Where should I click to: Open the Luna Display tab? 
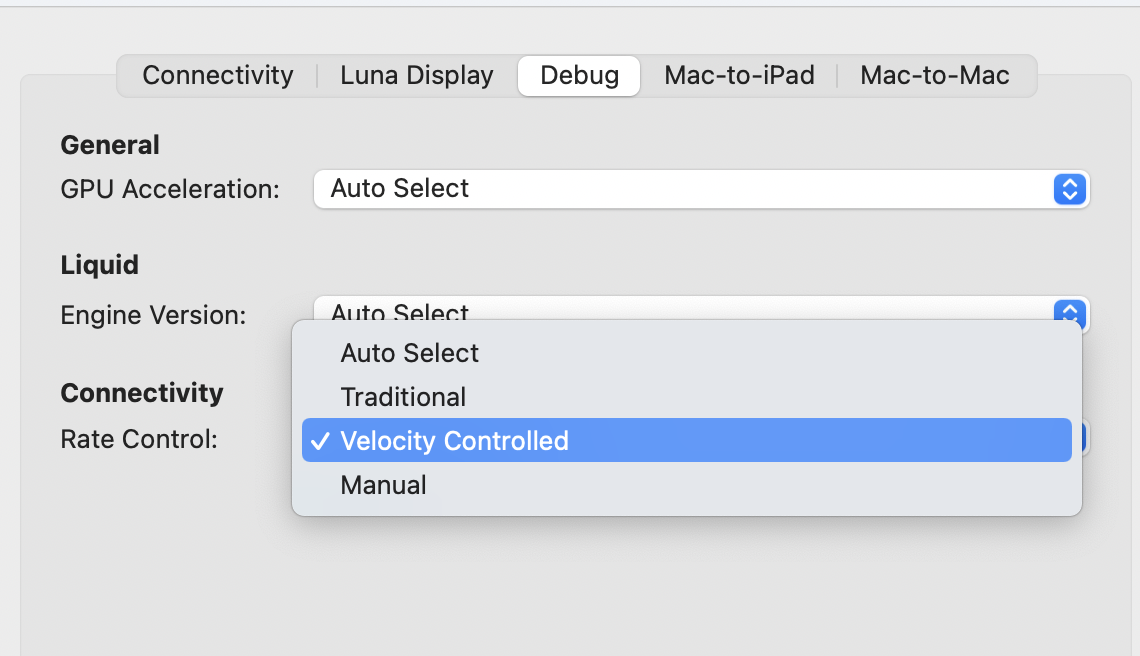[416, 76]
